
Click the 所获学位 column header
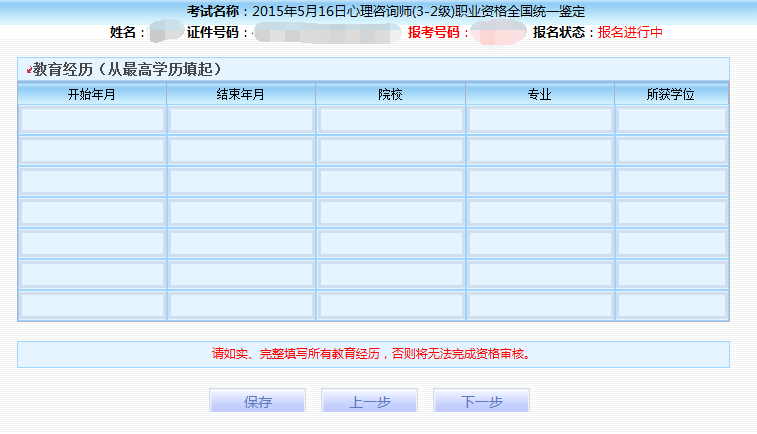tap(671, 95)
